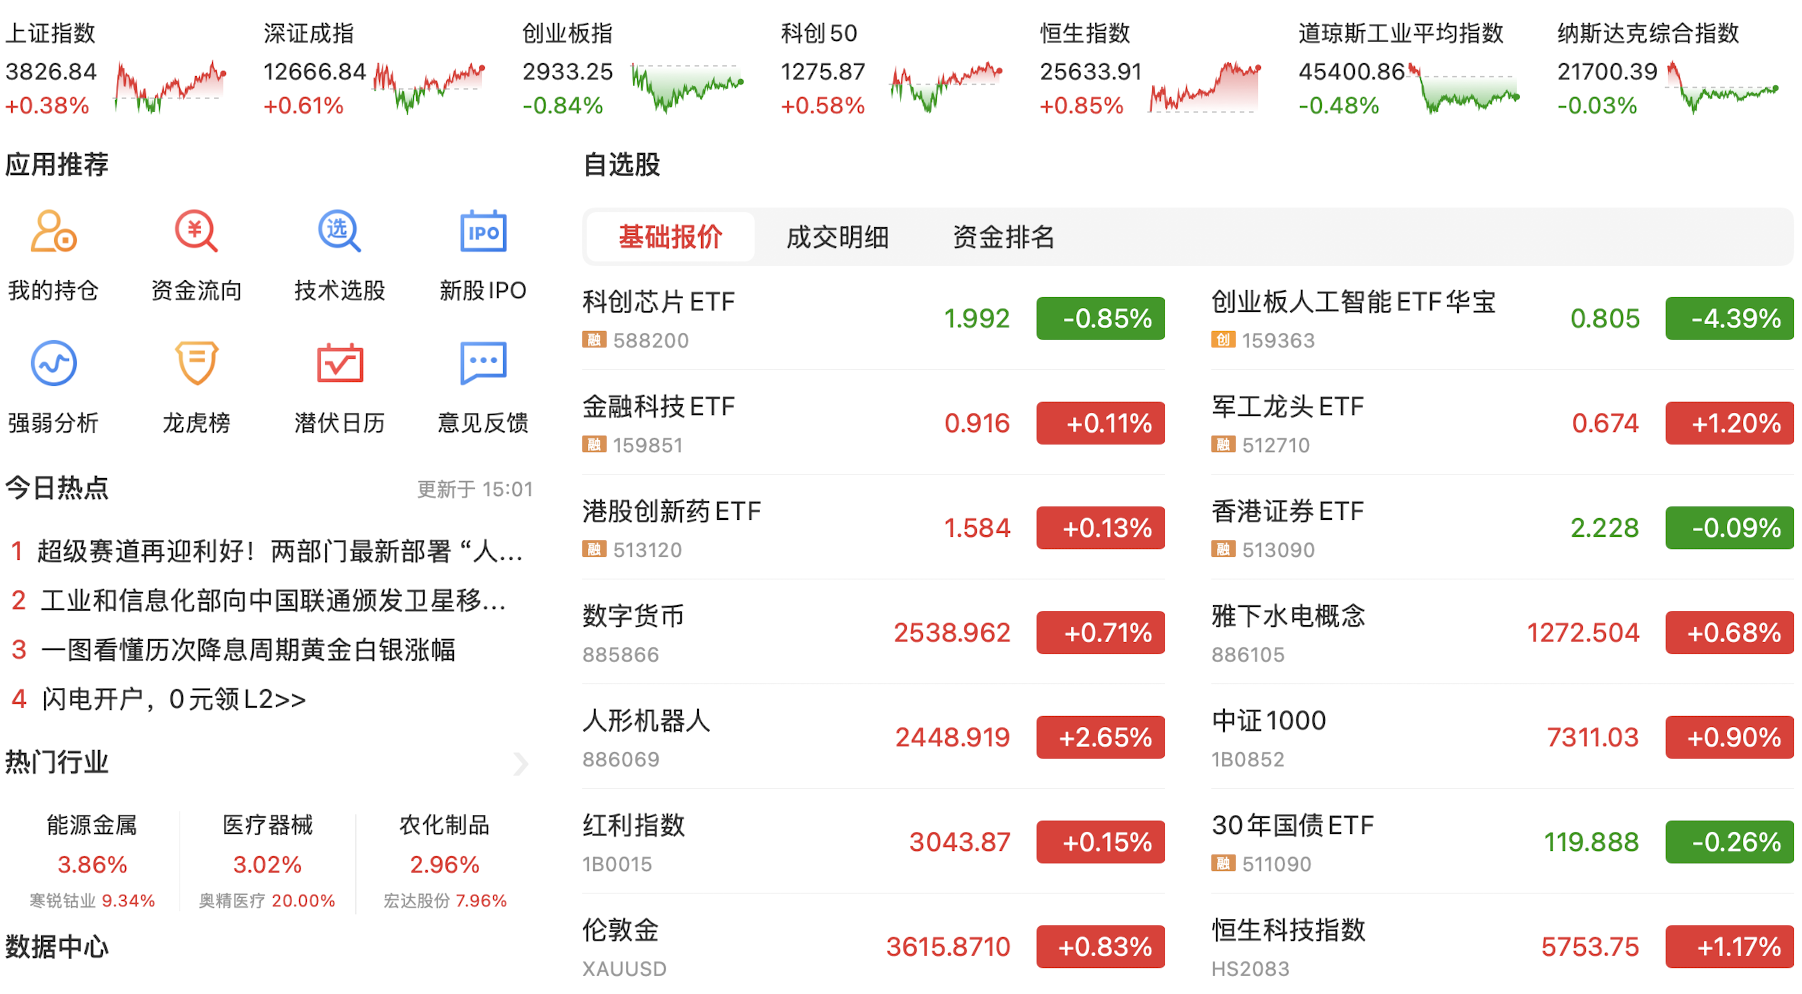
Task: Click the 恒生指数 mini trend chart
Action: [1205, 86]
